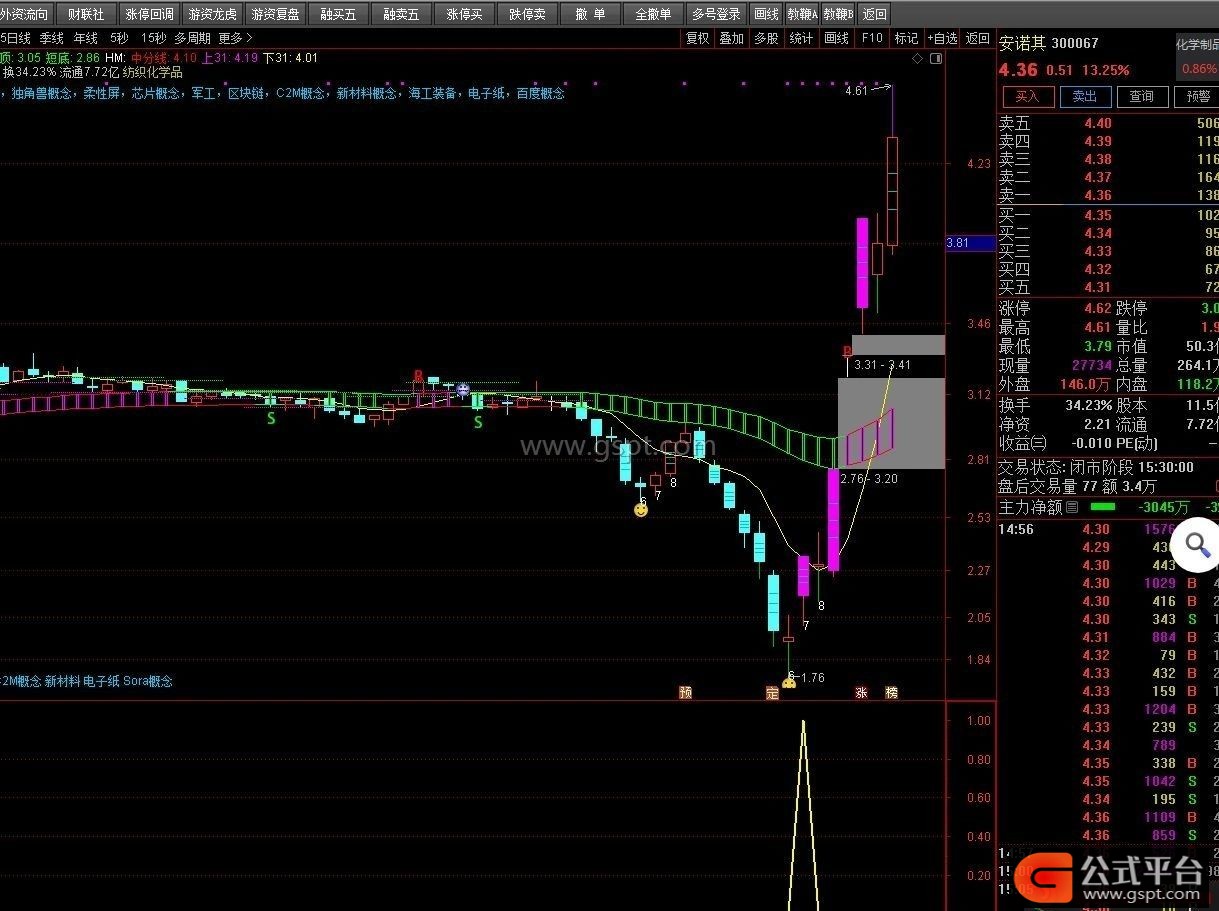The image size is (1219, 911).
Task: Click the red B marker near 3.31 - 3.41
Action: coord(847,352)
